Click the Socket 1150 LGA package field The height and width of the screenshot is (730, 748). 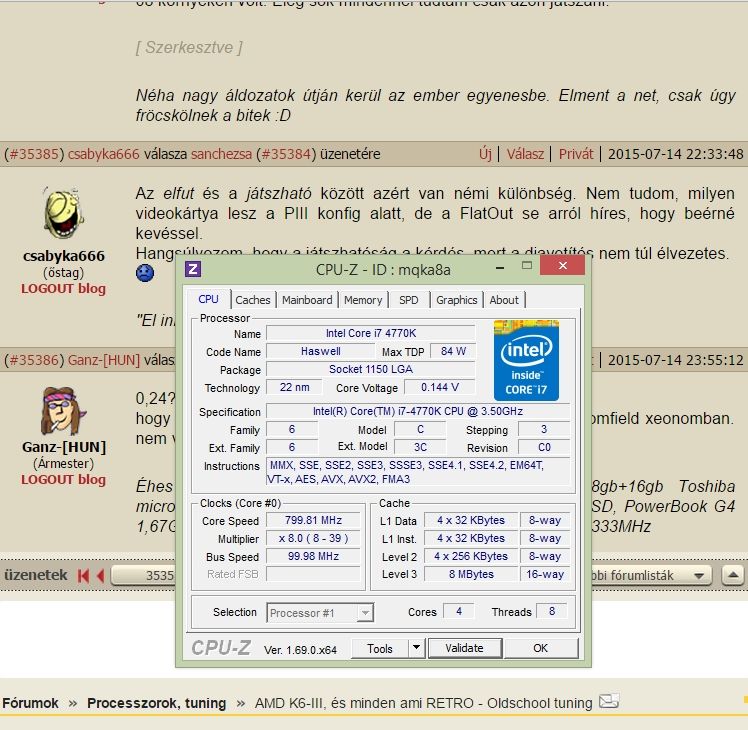coord(371,369)
